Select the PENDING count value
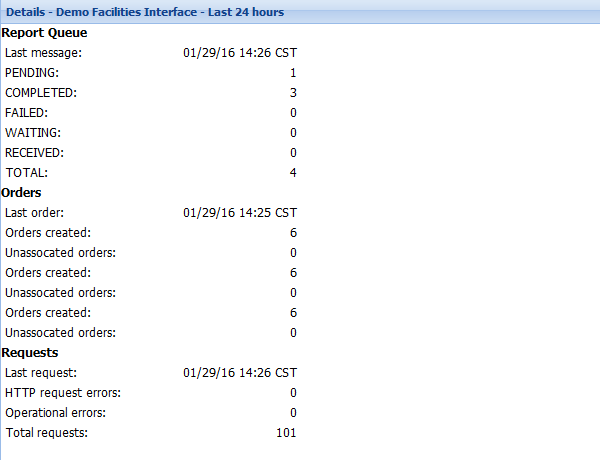 [x=293, y=73]
